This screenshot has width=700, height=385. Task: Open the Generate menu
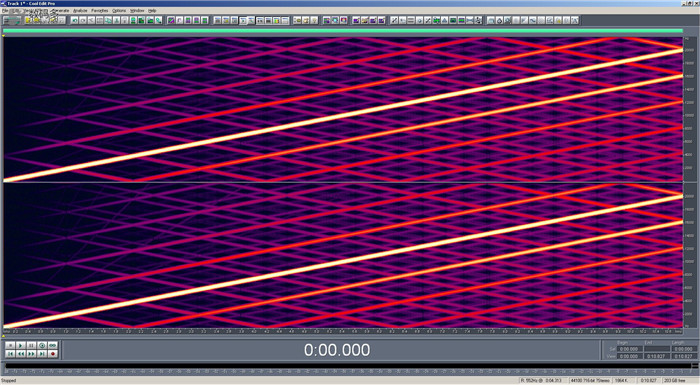click(x=61, y=10)
